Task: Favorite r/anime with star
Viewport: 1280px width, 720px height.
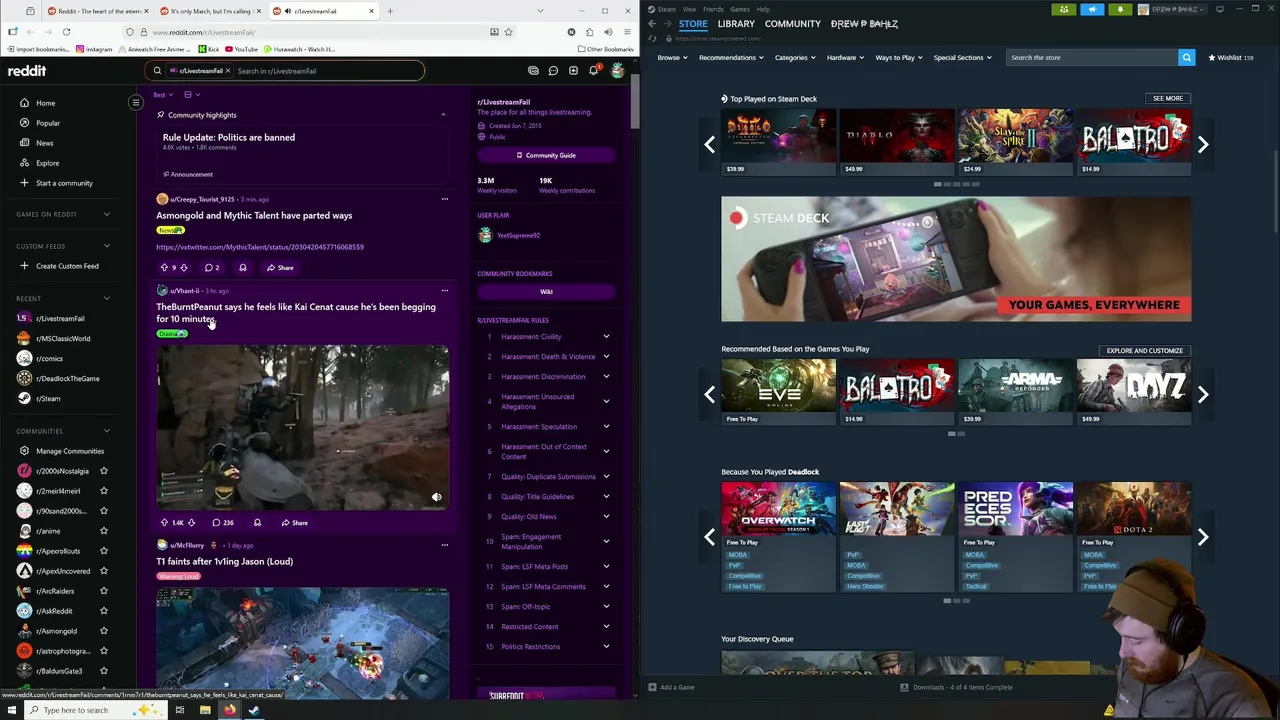Action: 103,531
